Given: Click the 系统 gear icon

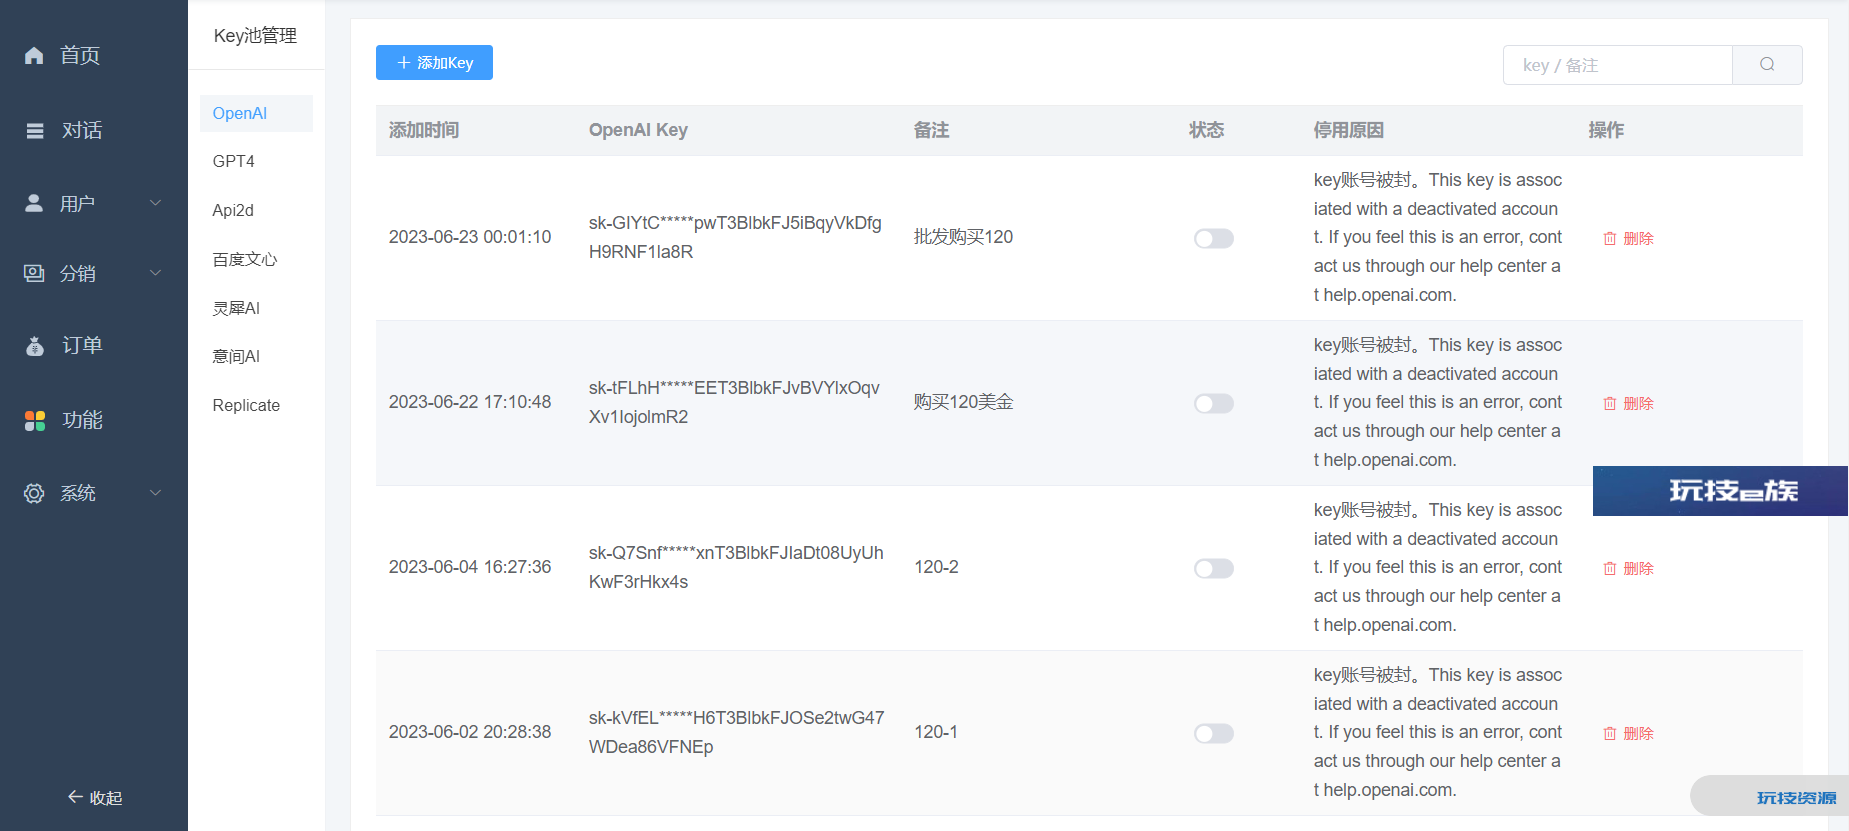Looking at the screenshot, I should point(34,493).
